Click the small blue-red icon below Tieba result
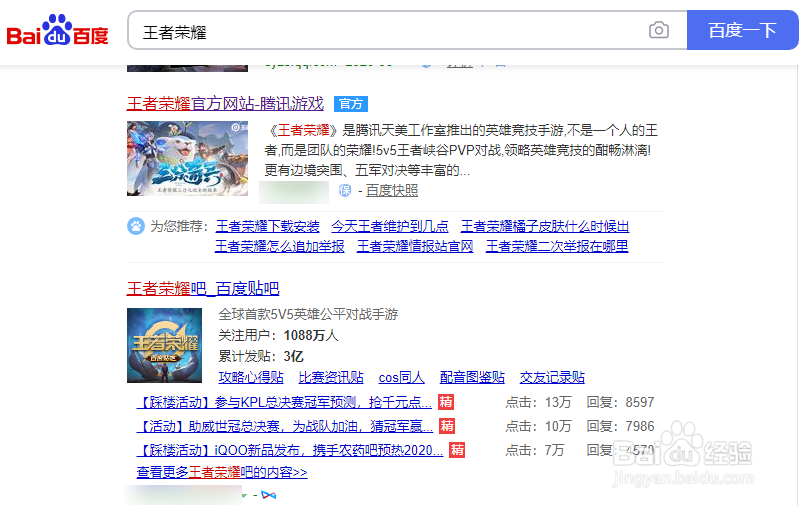The image size is (799, 506). pos(269,495)
